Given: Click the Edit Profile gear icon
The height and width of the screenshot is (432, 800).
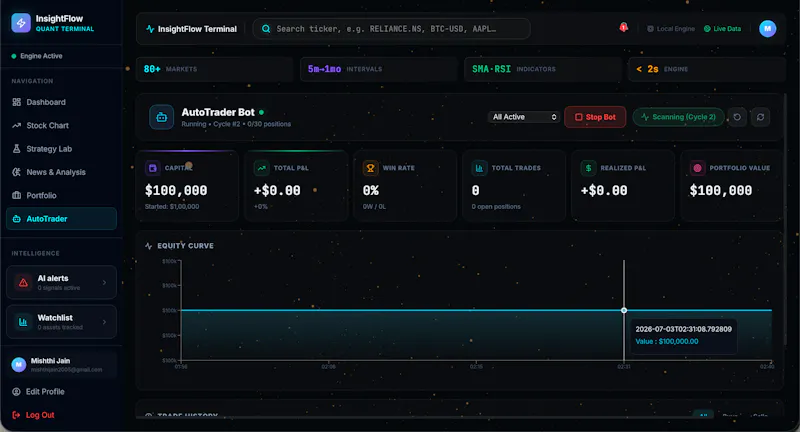Looking at the screenshot, I should point(16,392).
